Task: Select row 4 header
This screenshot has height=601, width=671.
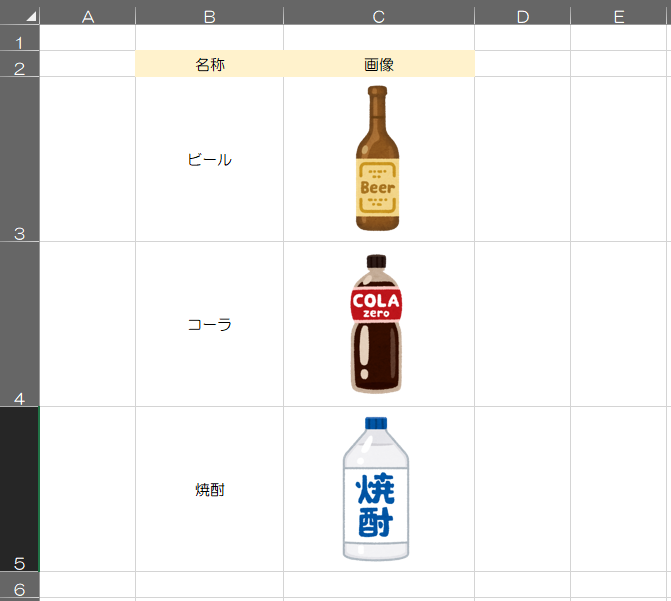Action: coord(20,324)
